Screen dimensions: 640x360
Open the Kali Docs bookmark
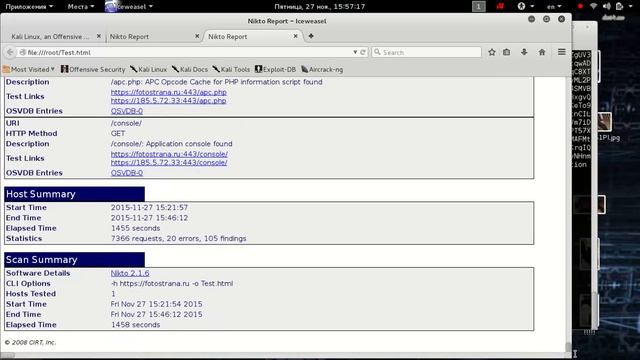click(190, 69)
